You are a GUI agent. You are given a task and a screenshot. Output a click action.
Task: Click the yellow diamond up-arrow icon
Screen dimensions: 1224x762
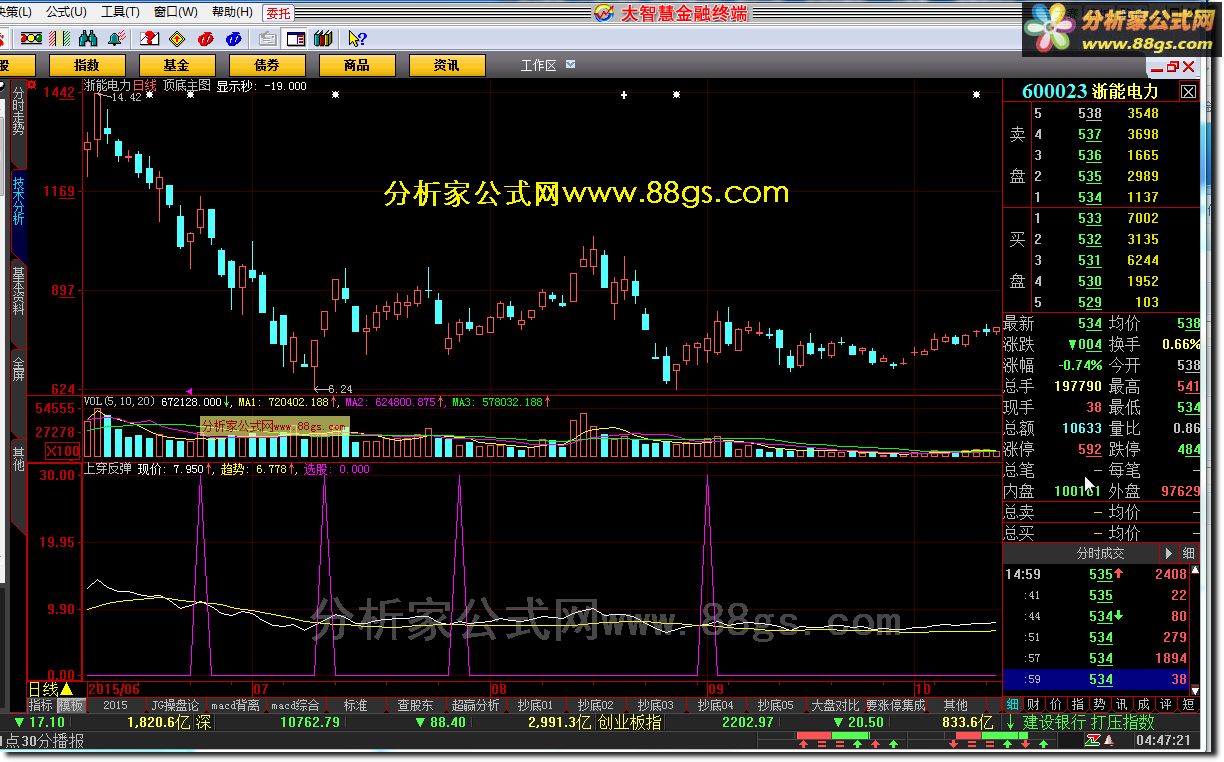pos(177,39)
